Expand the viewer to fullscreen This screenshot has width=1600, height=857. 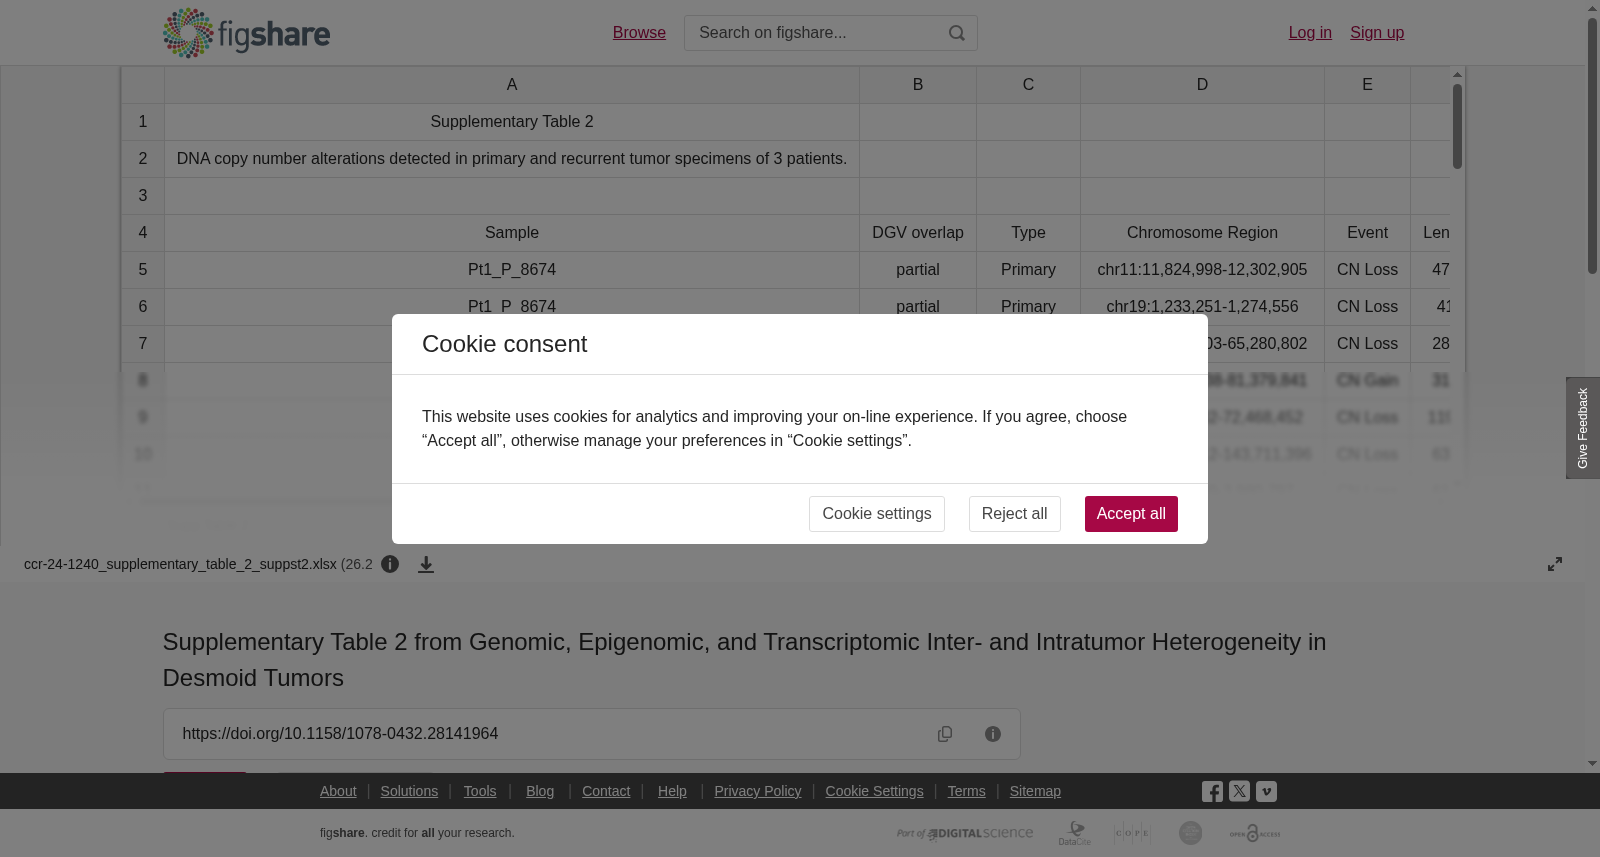click(x=1555, y=564)
